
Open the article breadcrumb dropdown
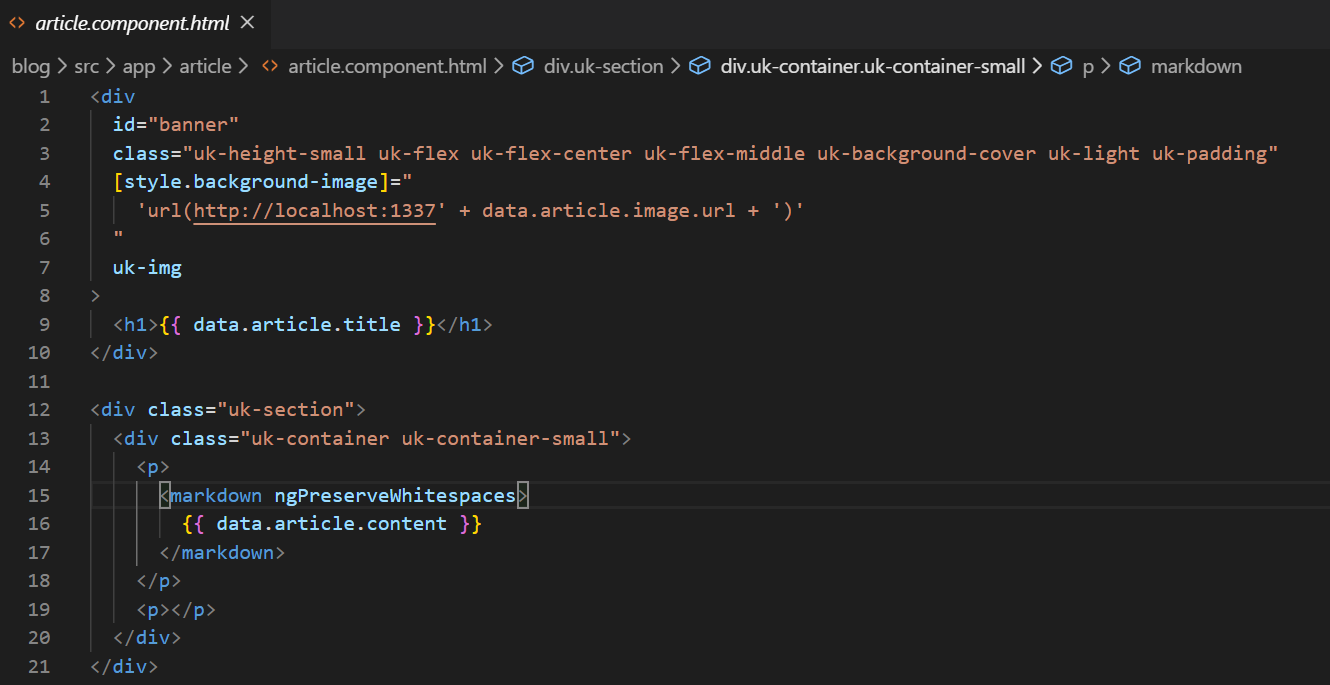205,66
